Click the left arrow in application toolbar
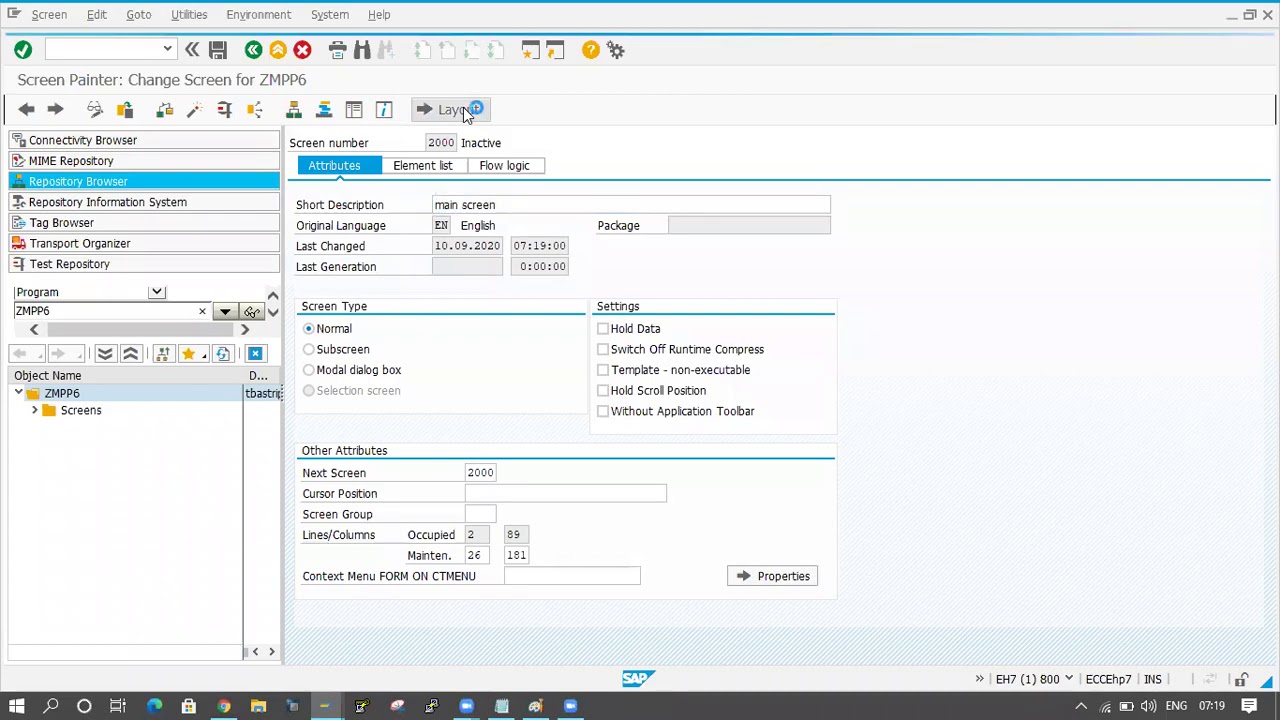 click(26, 109)
